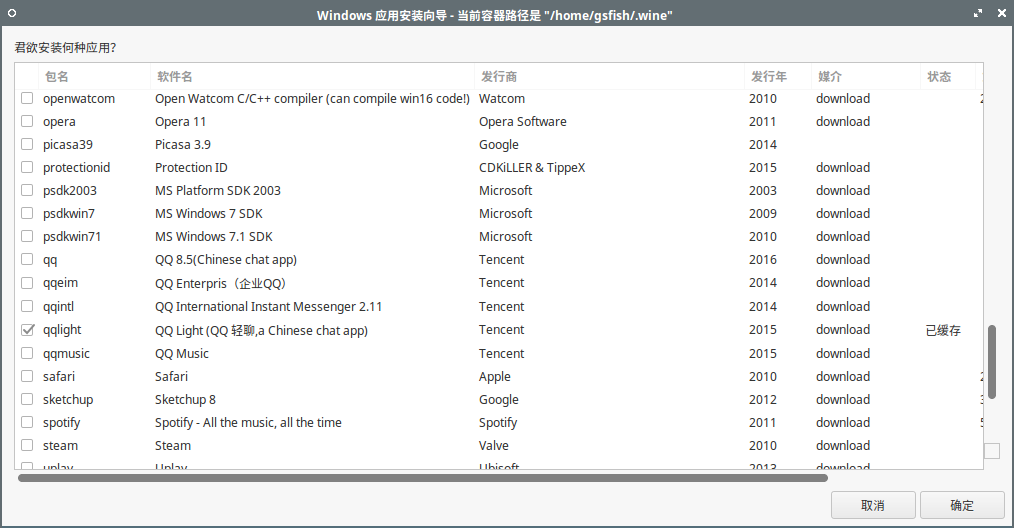
Task: Select 'Spotify - All the music' entry
Action: pyautogui.click(x=248, y=422)
